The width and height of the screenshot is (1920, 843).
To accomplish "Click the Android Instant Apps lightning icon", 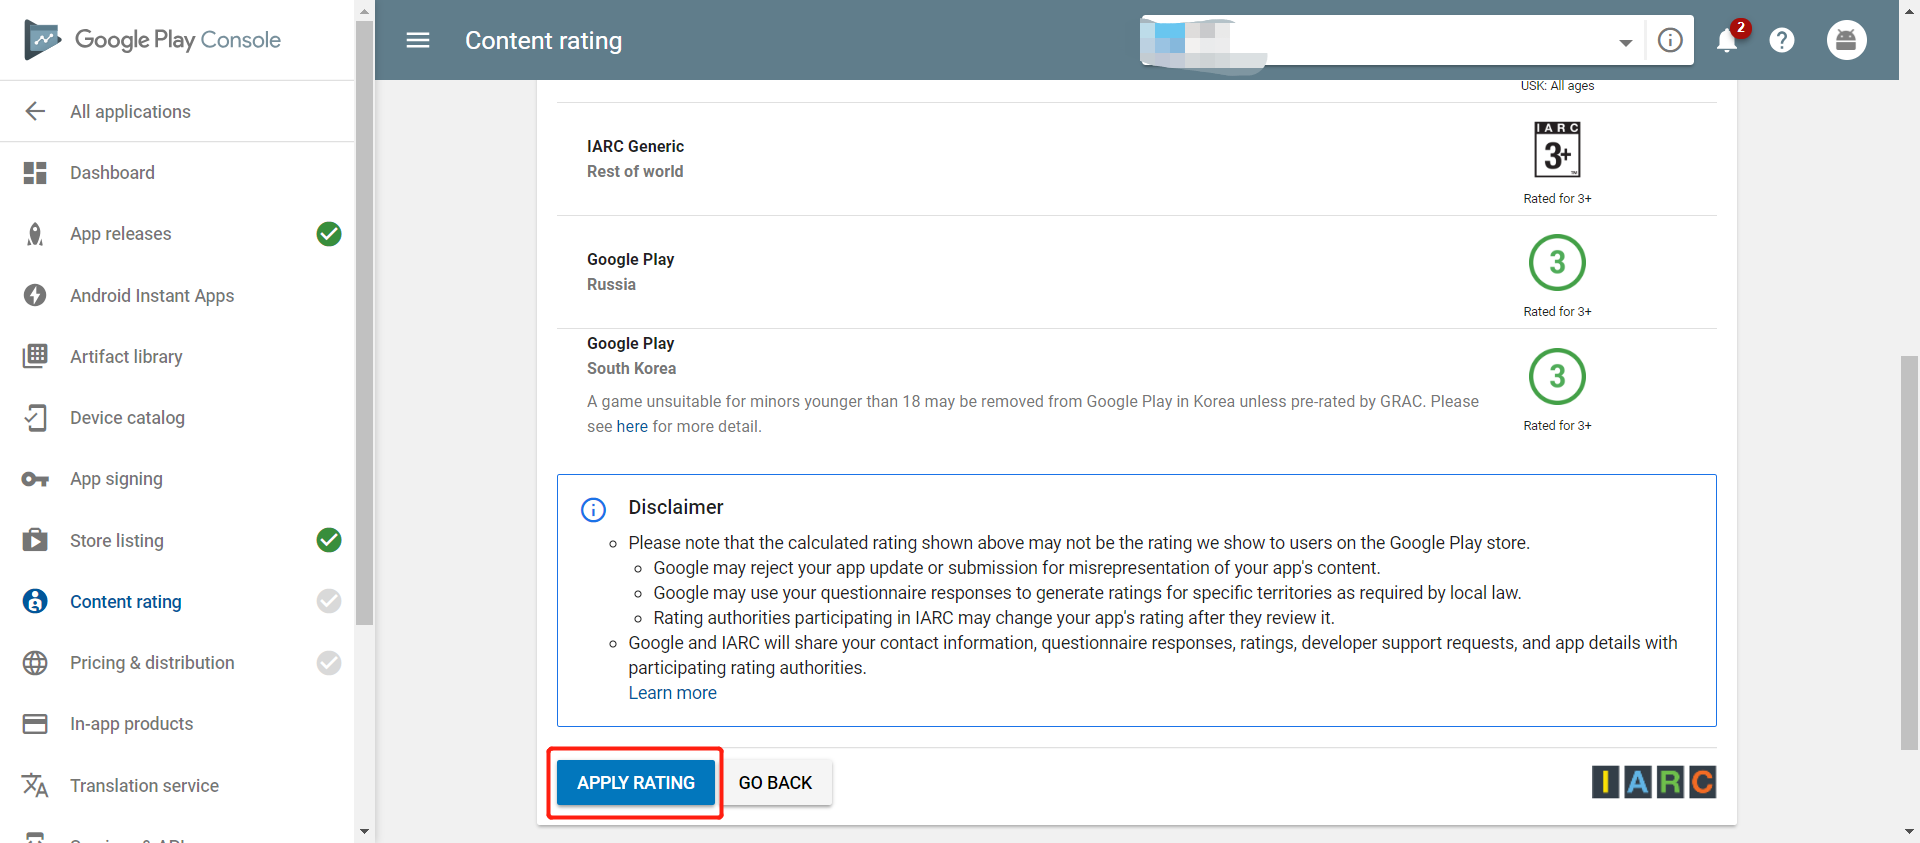I will tap(35, 295).
